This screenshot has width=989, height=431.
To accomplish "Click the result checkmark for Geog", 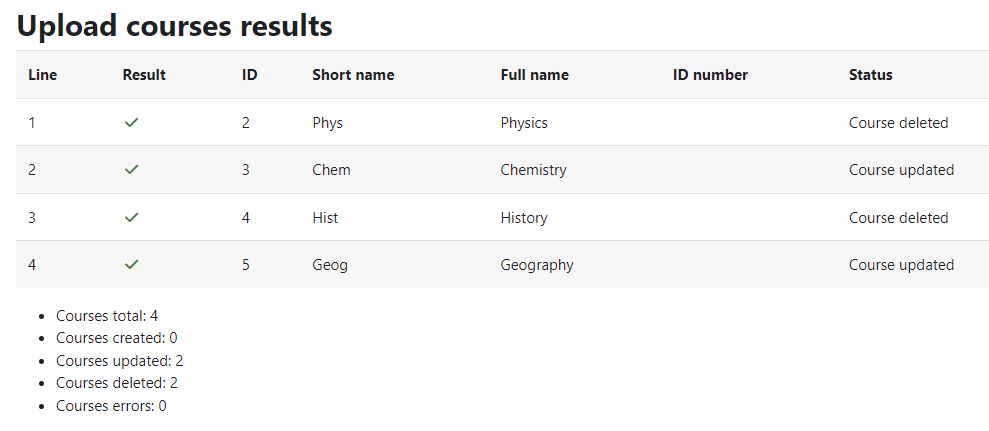I will pyautogui.click(x=131, y=264).
